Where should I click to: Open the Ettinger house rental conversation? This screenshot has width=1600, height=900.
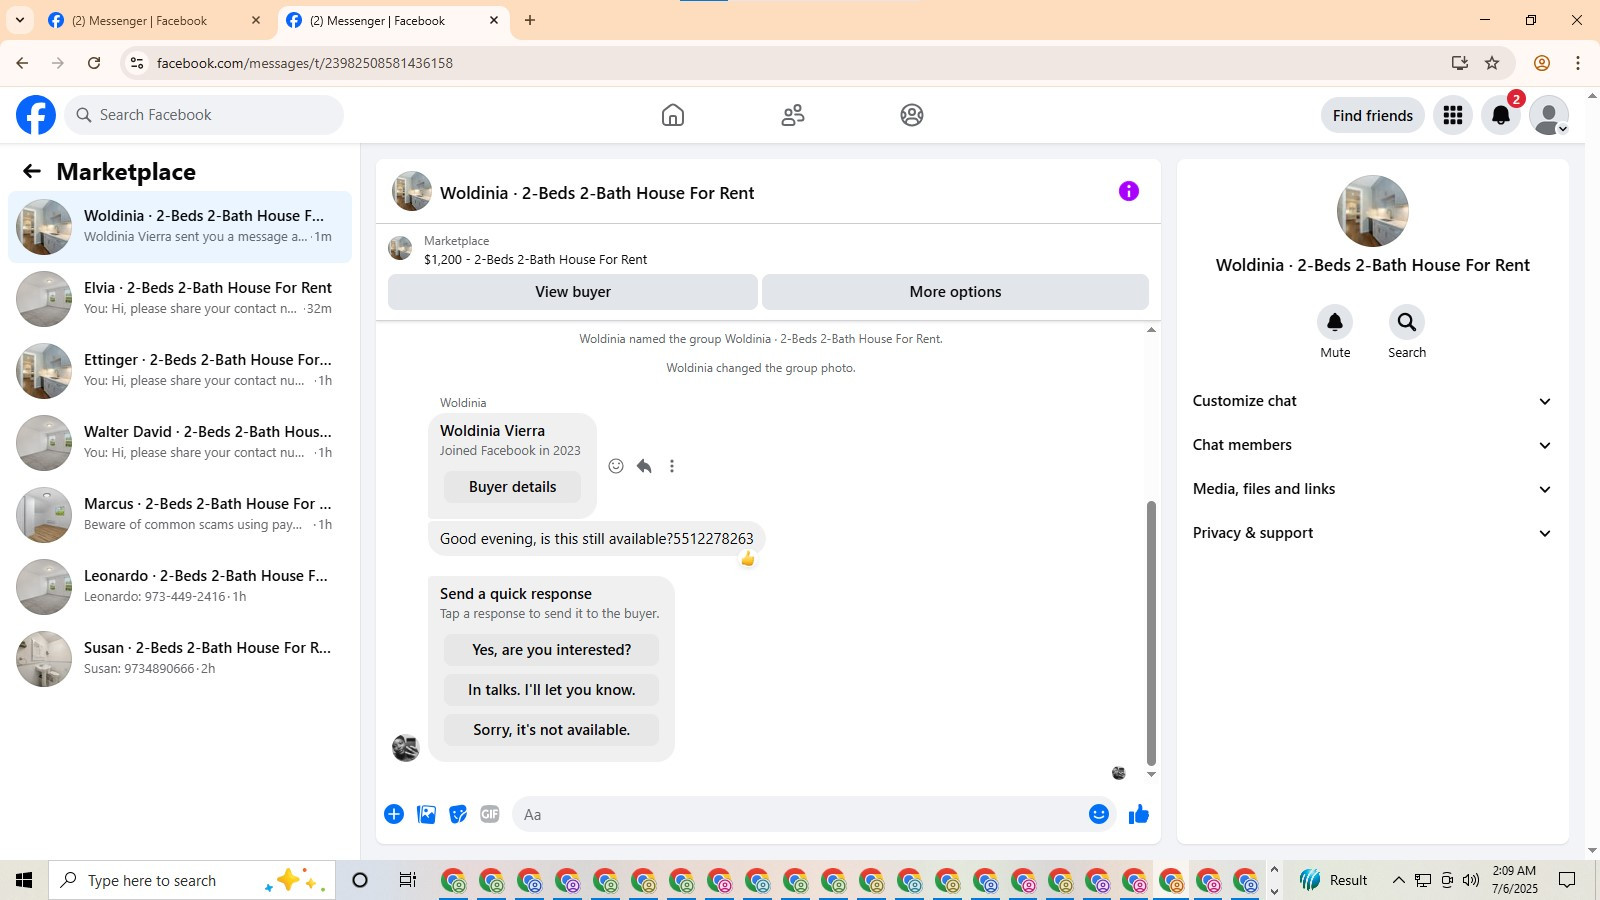click(x=180, y=371)
